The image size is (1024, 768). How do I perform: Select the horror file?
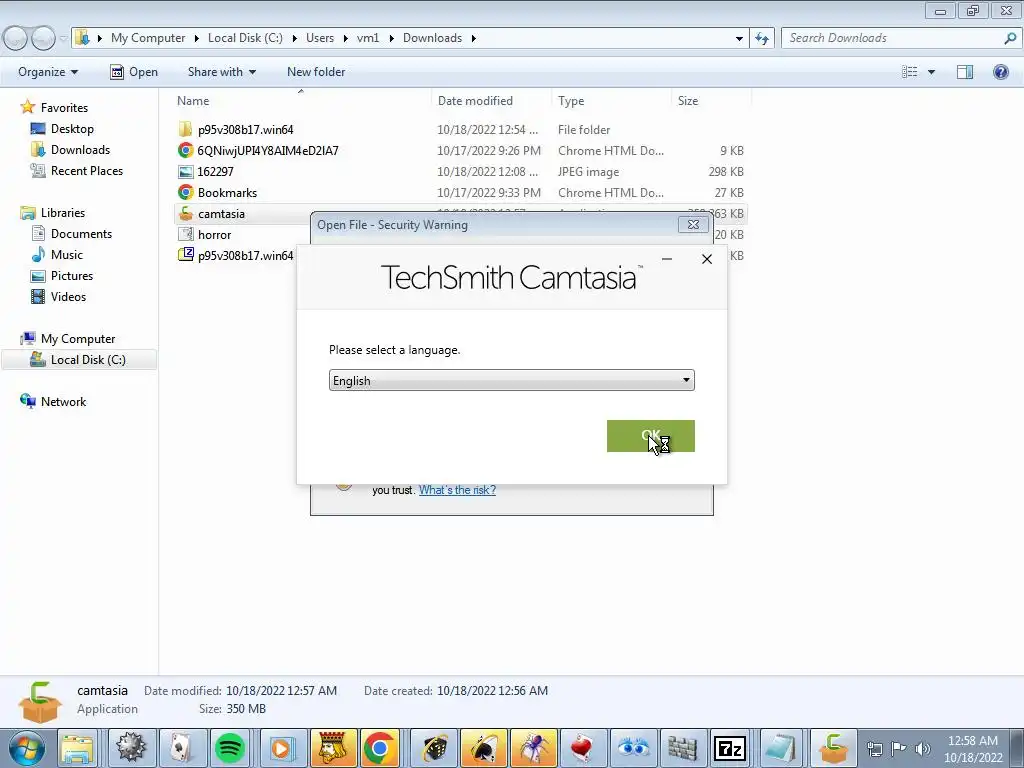point(214,234)
